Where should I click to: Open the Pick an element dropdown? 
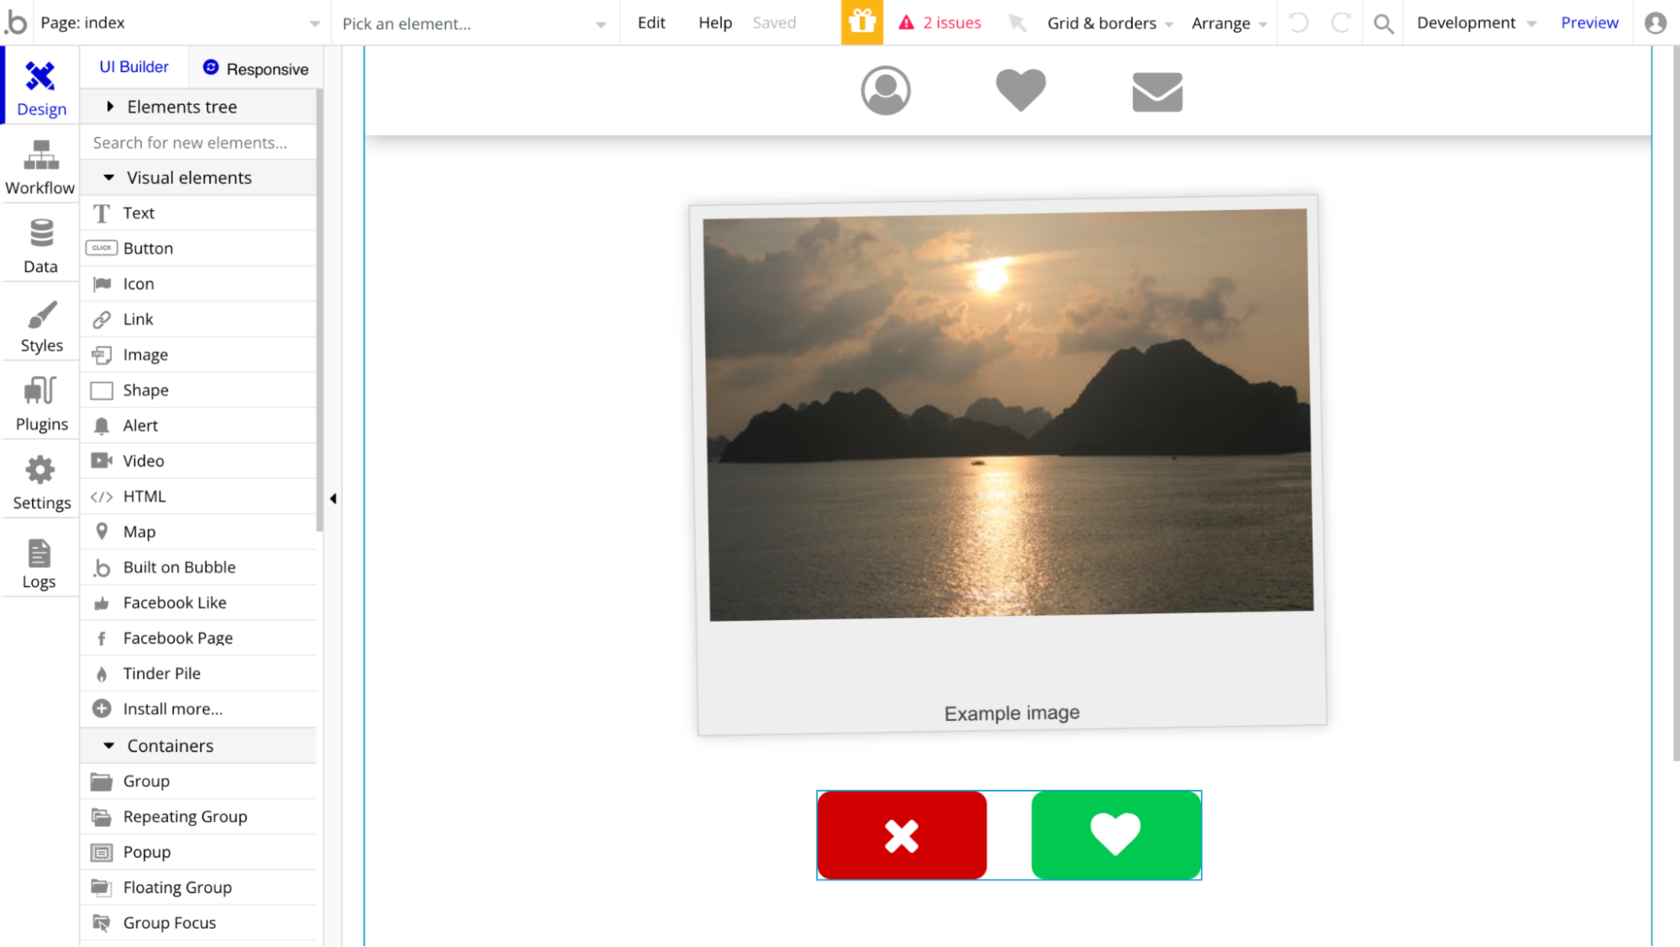[x=474, y=23]
